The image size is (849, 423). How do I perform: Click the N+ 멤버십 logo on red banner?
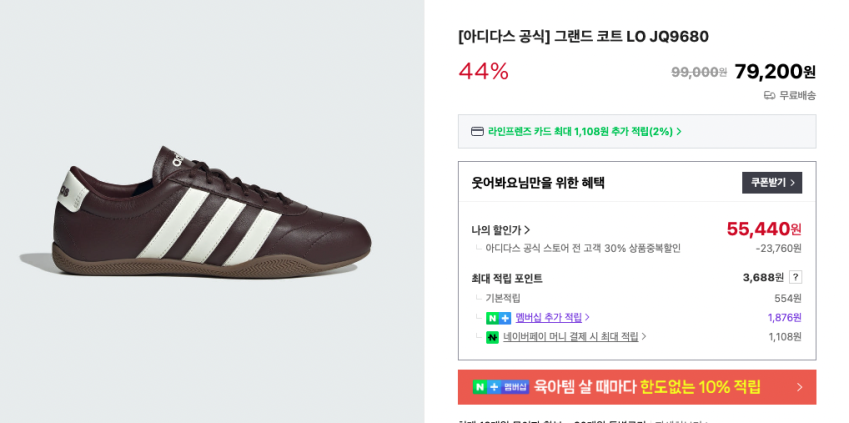500,387
